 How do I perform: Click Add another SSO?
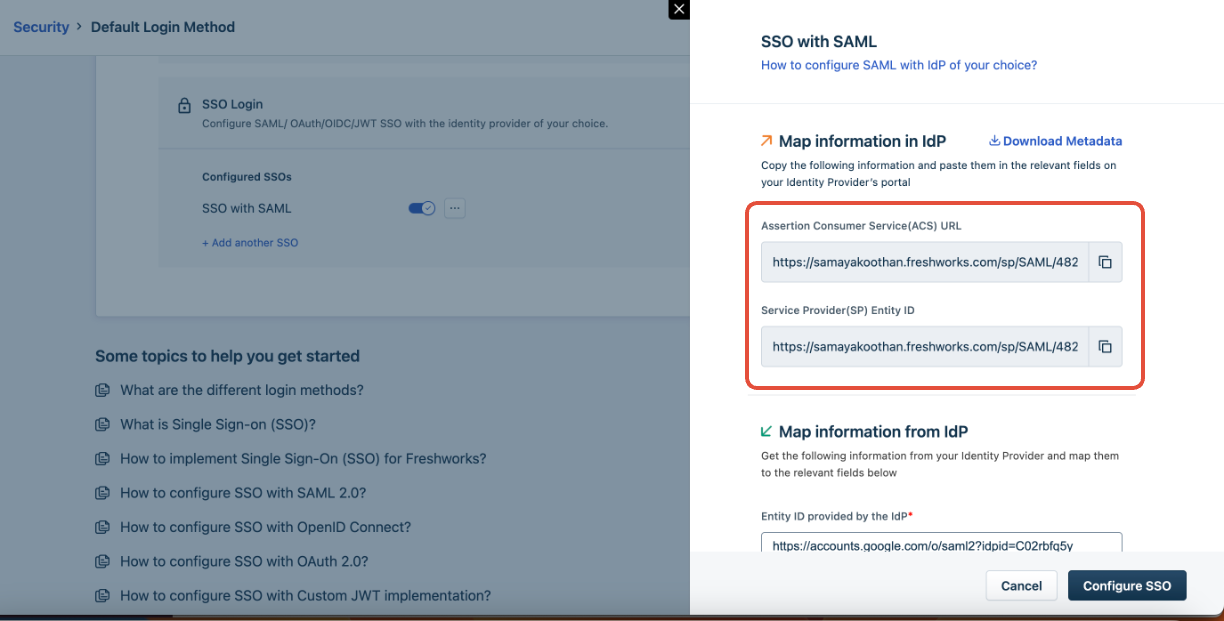pyautogui.click(x=250, y=243)
